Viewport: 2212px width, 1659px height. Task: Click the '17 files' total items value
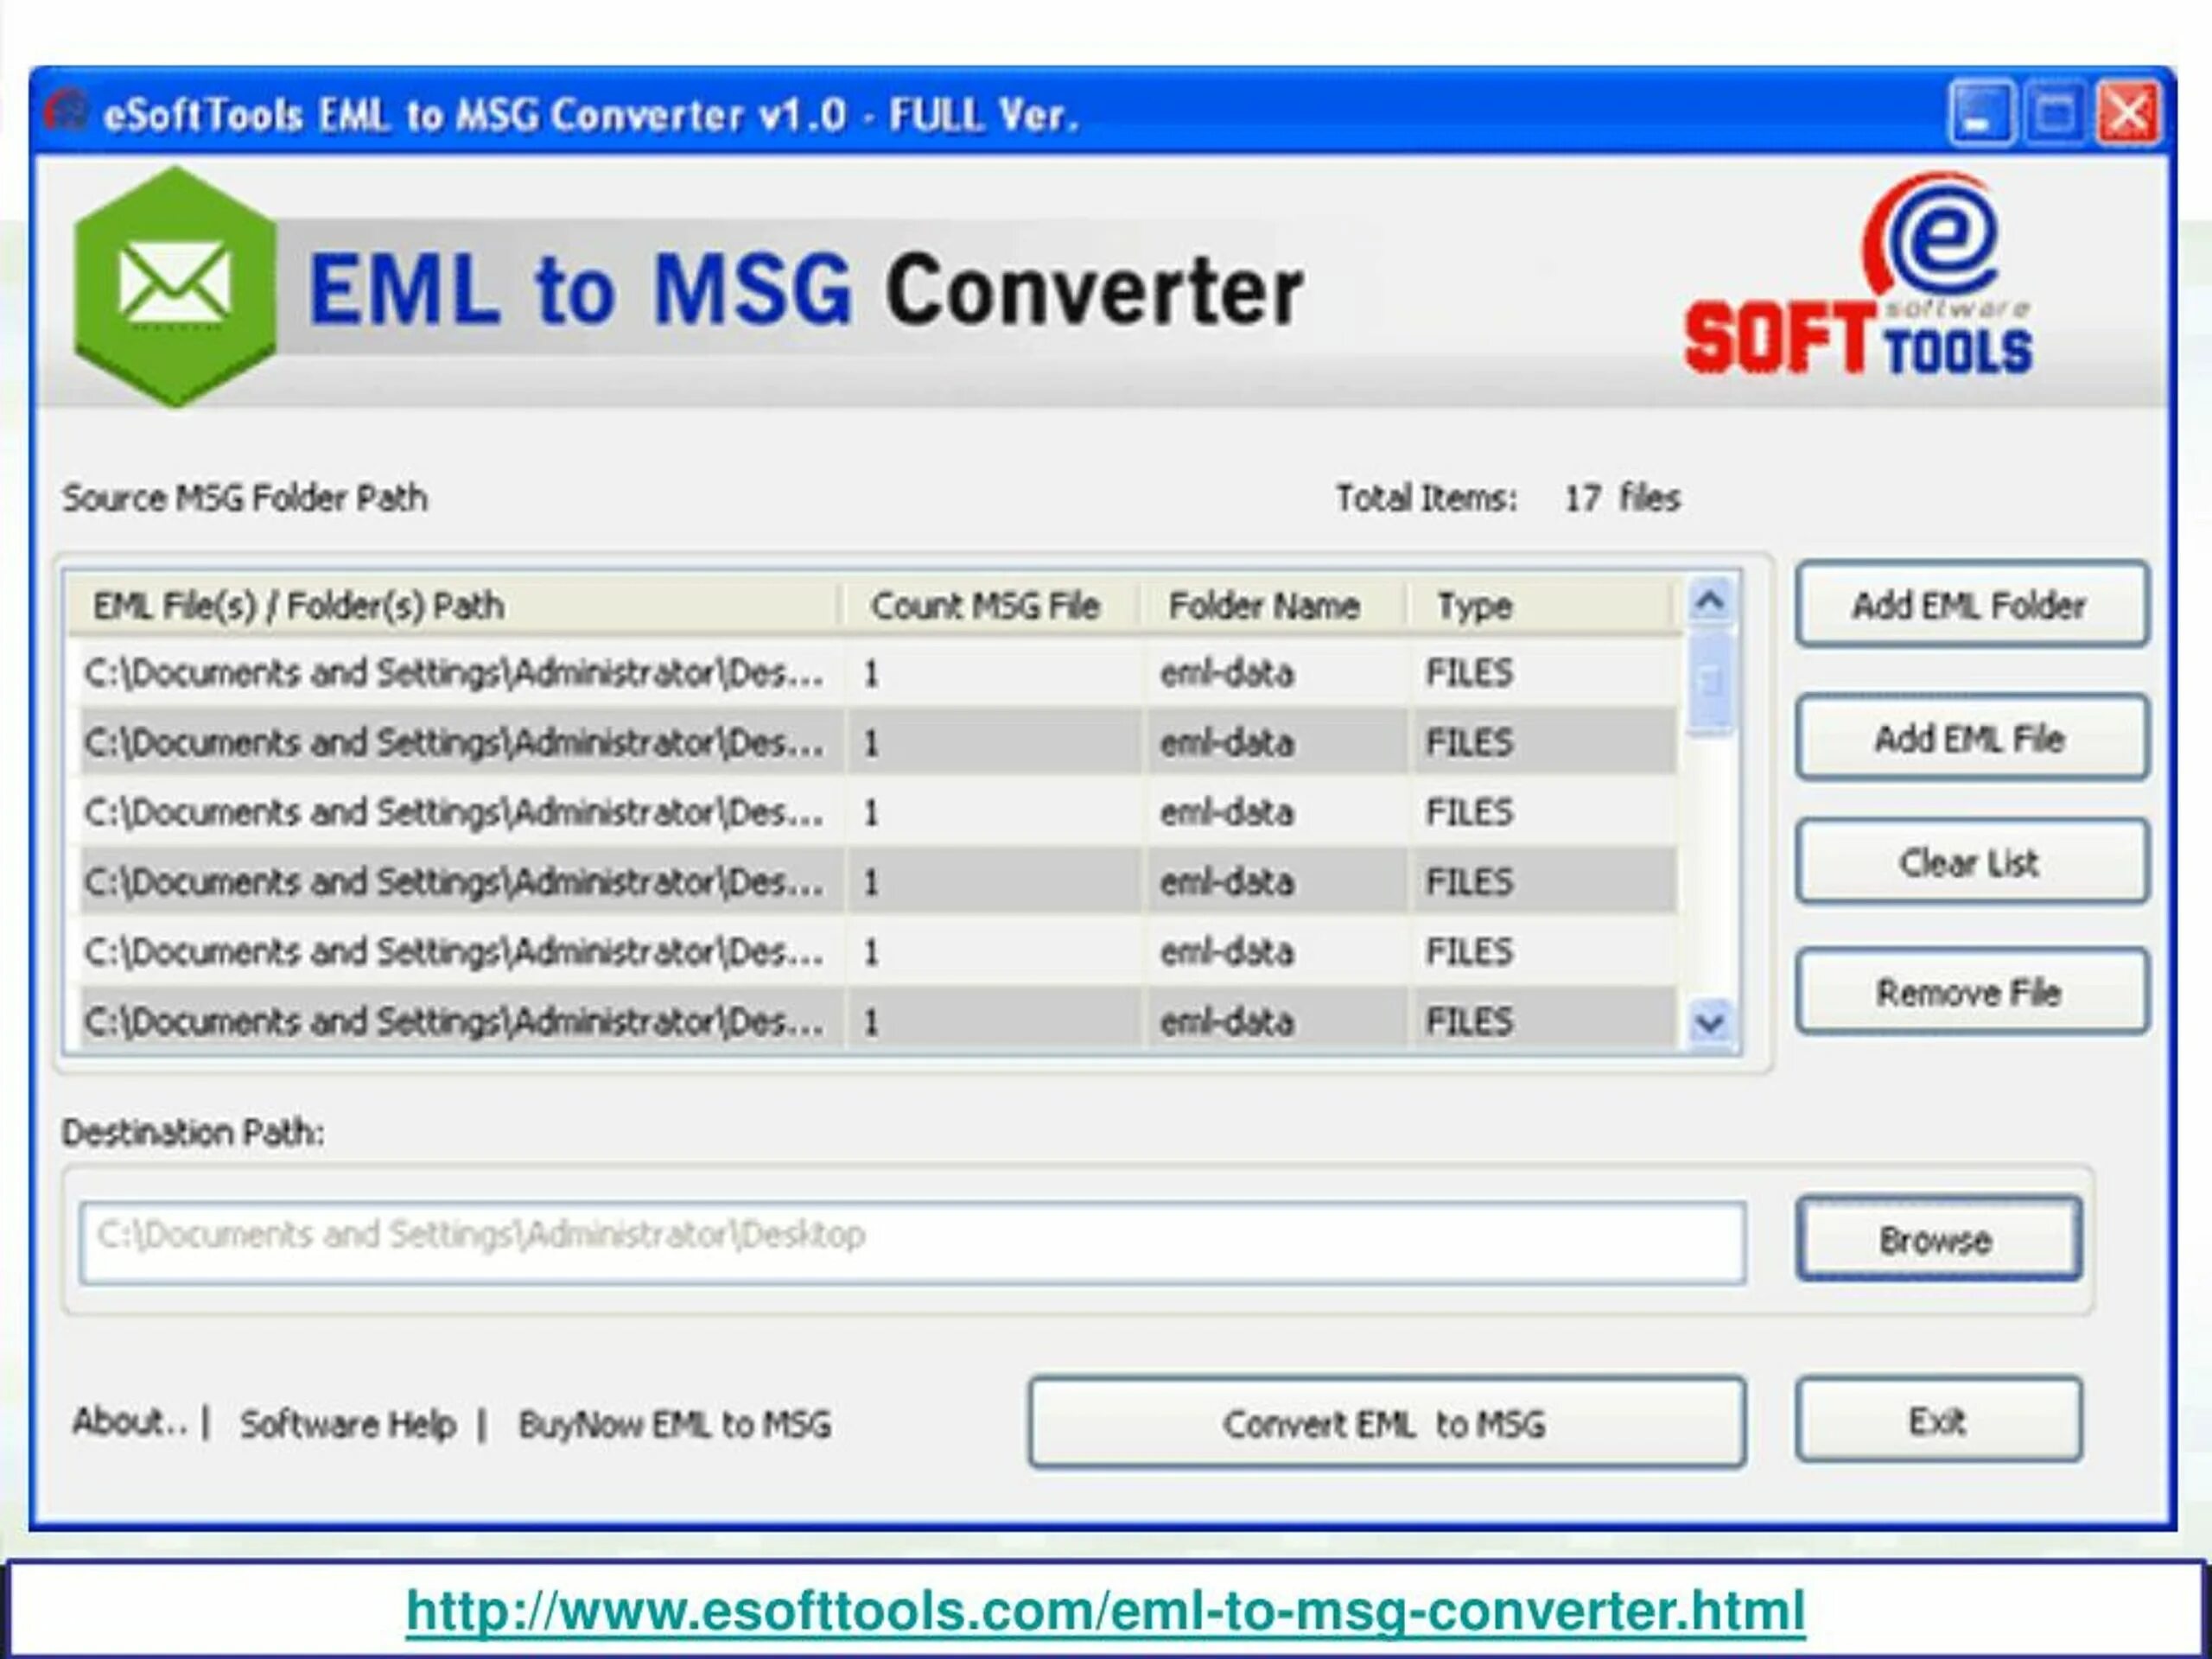1622,497
